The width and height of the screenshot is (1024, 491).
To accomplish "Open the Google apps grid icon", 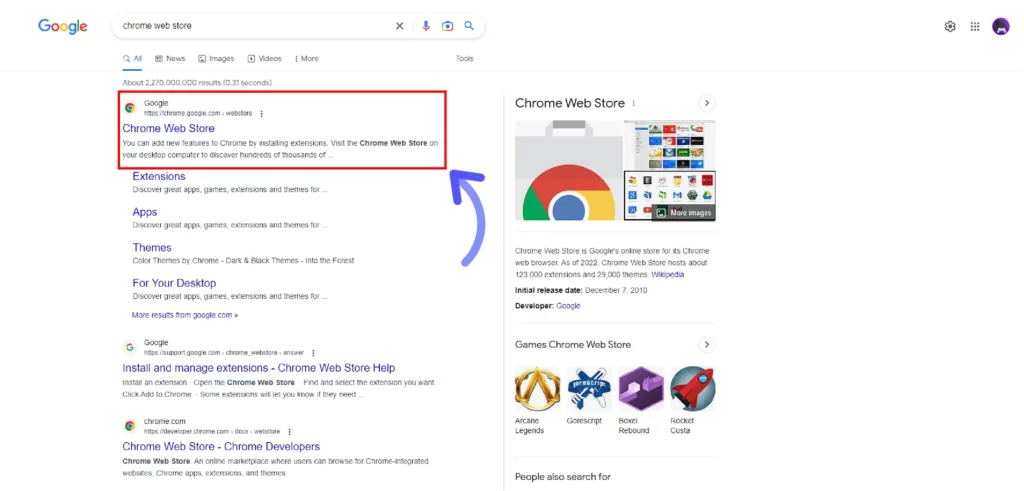I will [x=975, y=26].
